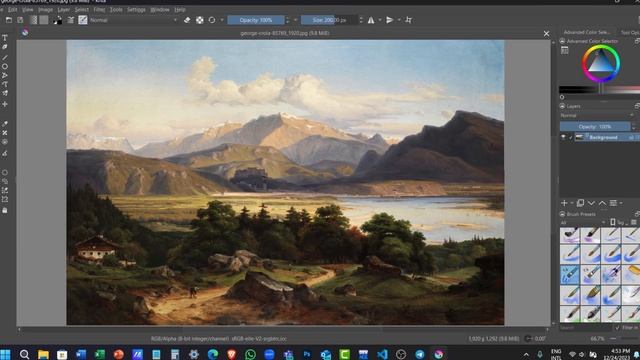Collapse the Brush Presets docker
Viewport: 640px width, 360px height.
(562, 214)
